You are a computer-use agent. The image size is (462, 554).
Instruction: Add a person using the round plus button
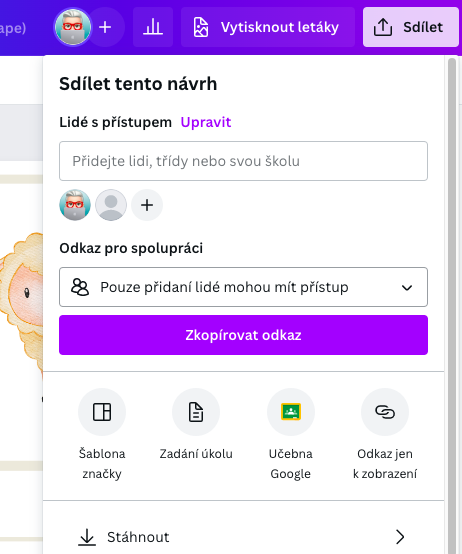click(x=147, y=205)
